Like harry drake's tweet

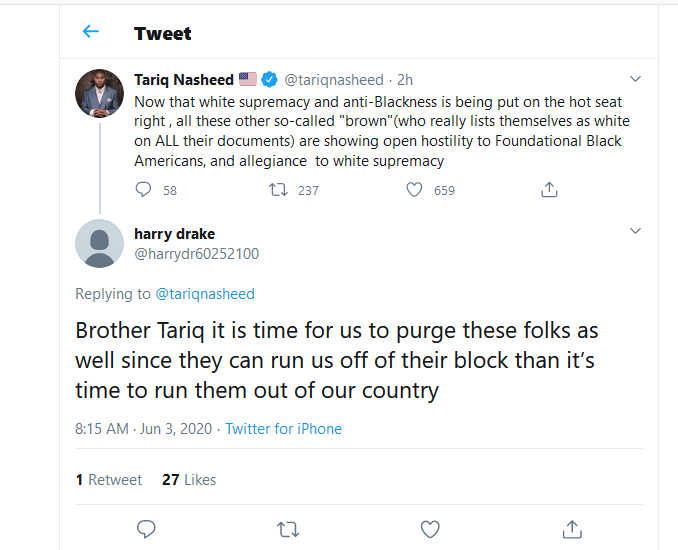pos(430,529)
